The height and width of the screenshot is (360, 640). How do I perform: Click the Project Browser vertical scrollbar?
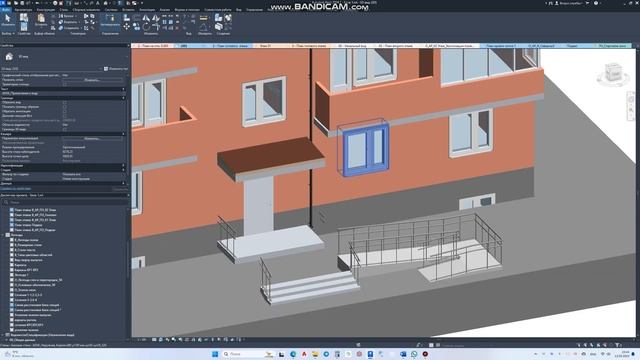point(128,261)
